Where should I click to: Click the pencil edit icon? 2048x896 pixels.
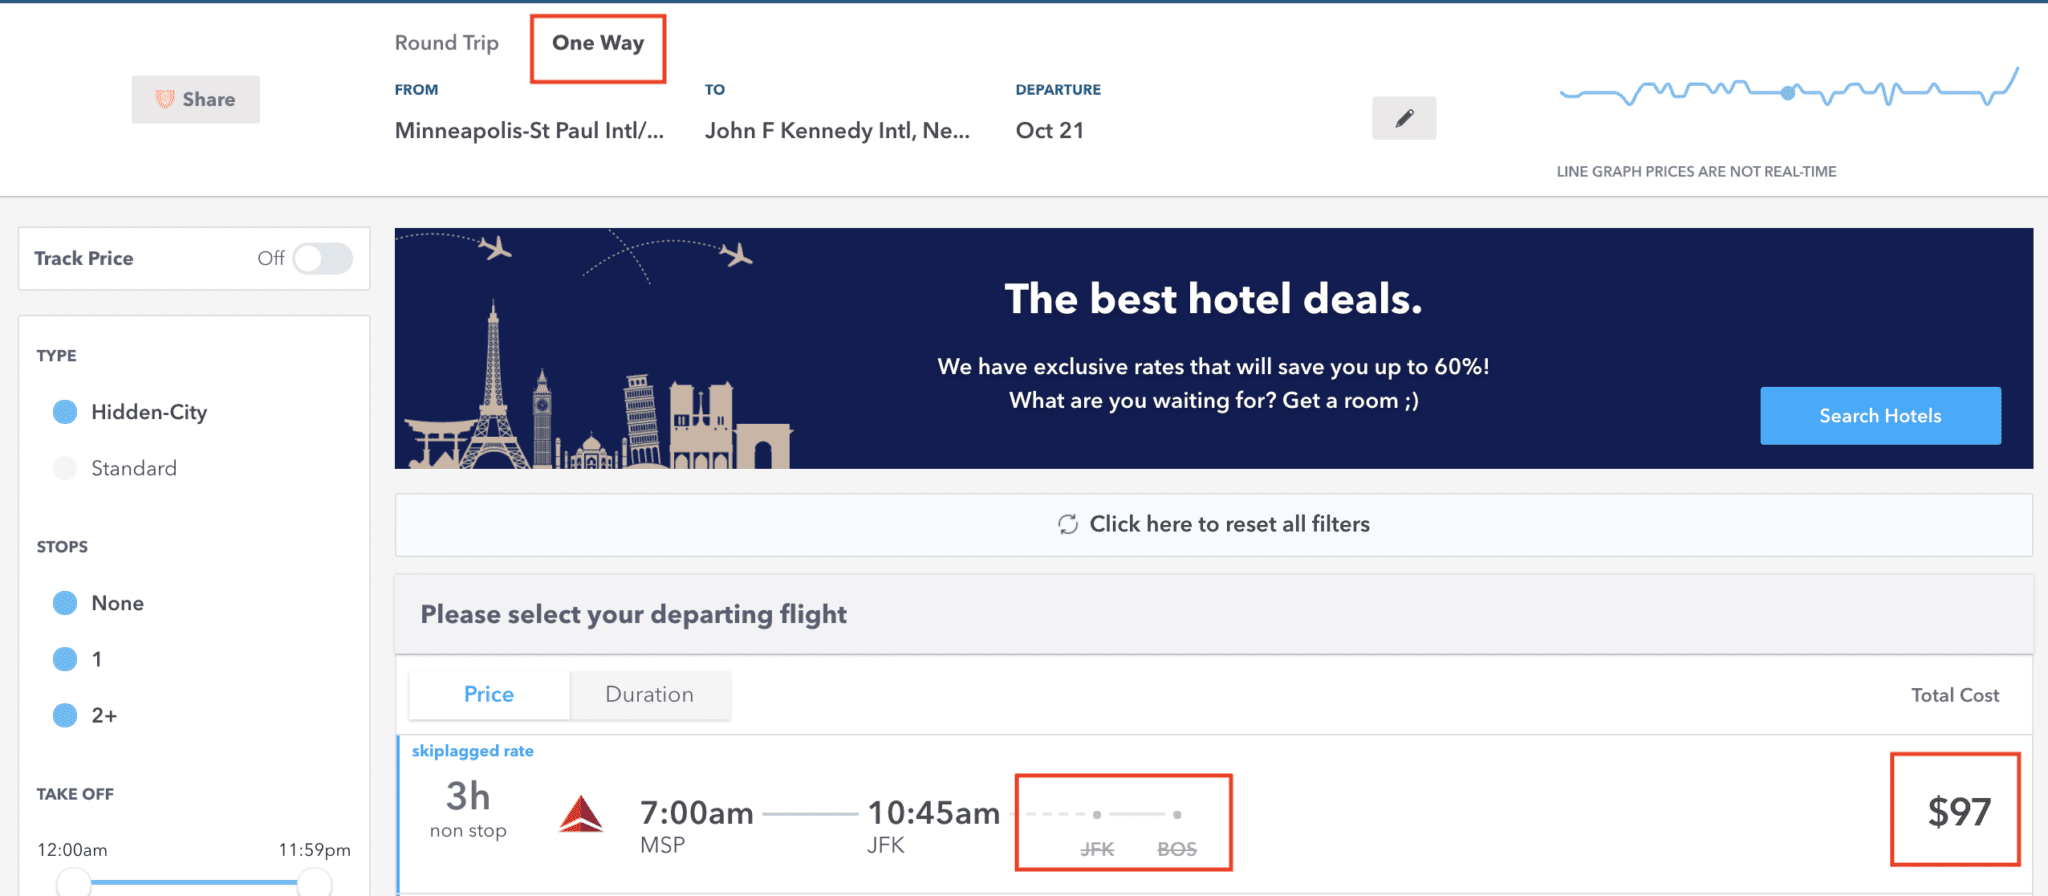click(x=1403, y=117)
